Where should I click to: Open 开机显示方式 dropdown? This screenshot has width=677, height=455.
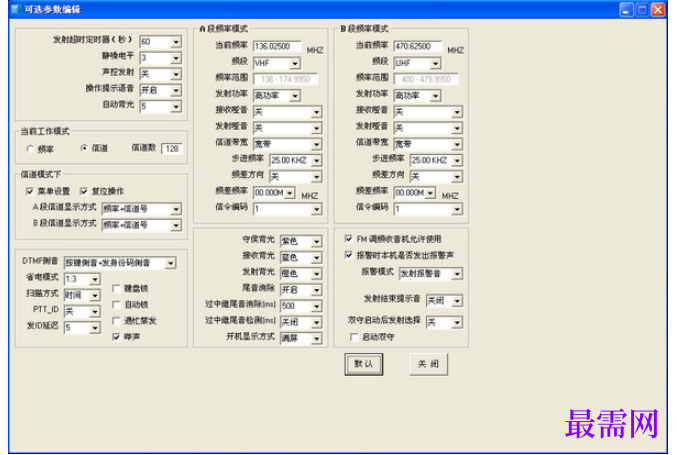point(301,338)
